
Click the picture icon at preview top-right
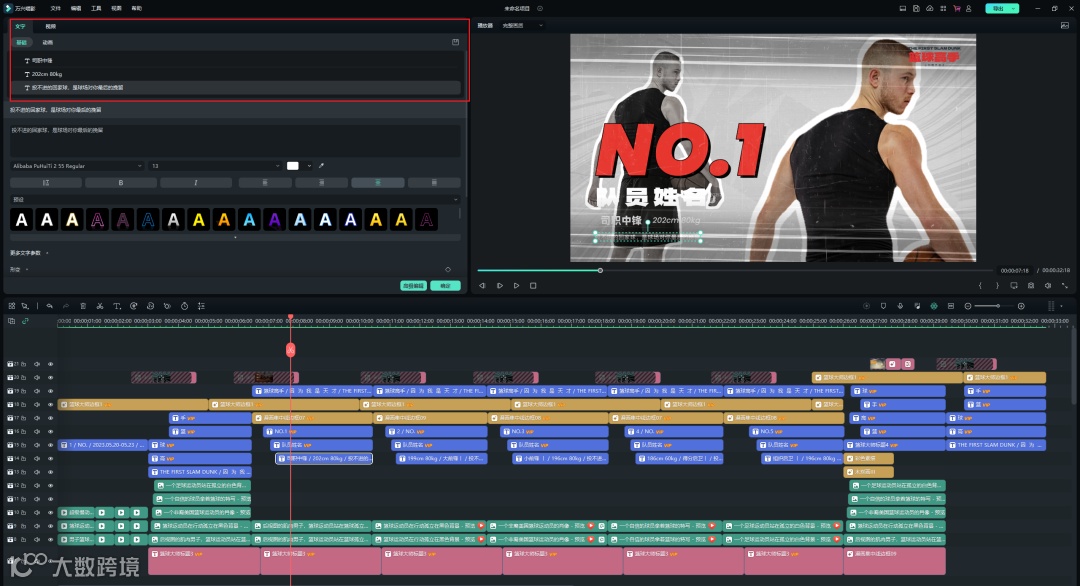pos(1065,25)
